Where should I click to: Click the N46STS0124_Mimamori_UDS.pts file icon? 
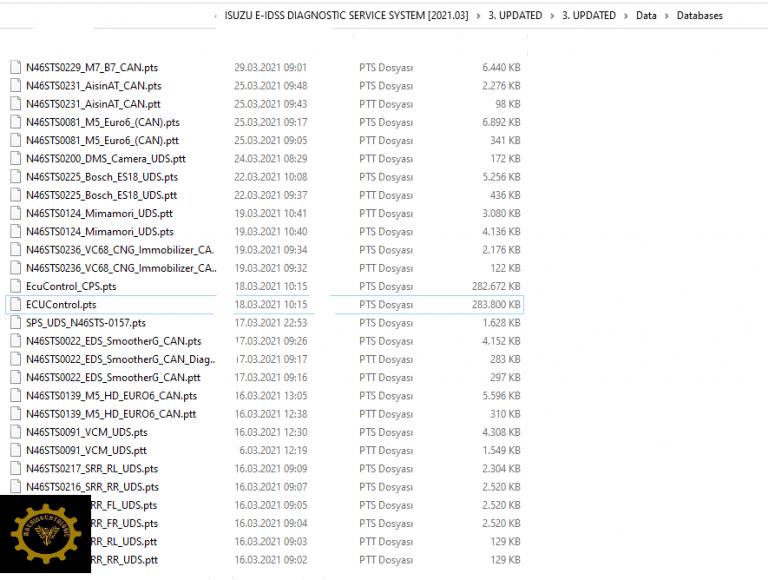(x=16, y=231)
